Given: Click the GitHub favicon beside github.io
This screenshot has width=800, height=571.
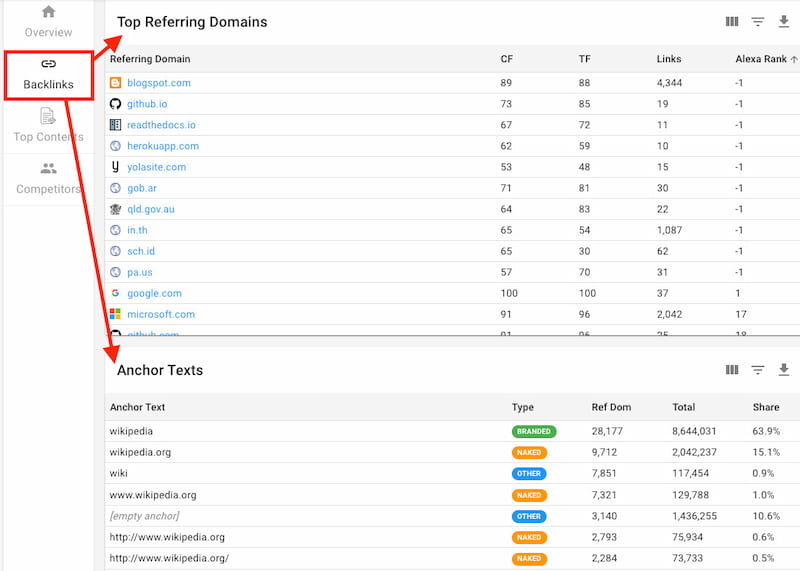Looking at the screenshot, I should (x=115, y=104).
